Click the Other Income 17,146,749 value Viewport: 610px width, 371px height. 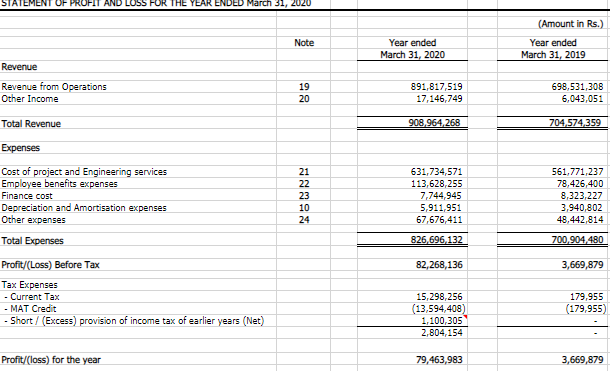point(439,99)
